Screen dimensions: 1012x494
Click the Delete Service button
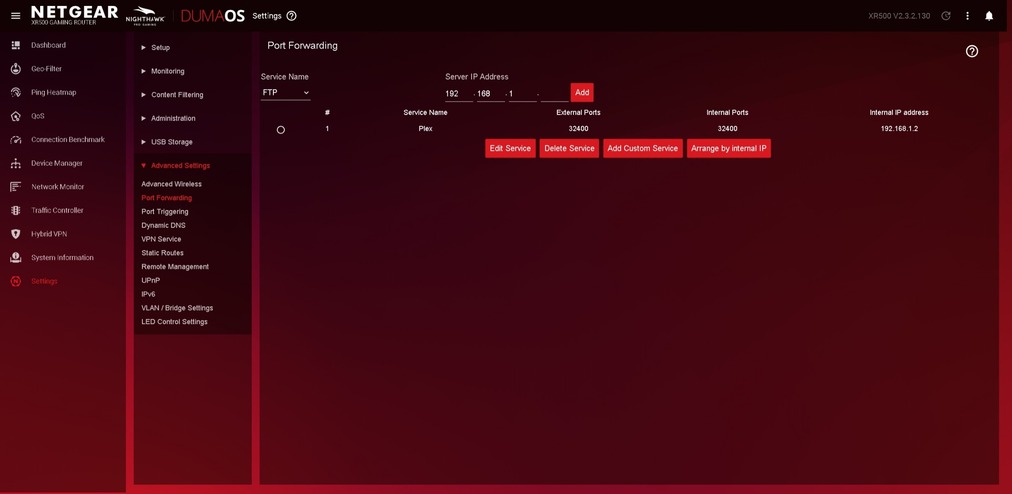click(569, 149)
